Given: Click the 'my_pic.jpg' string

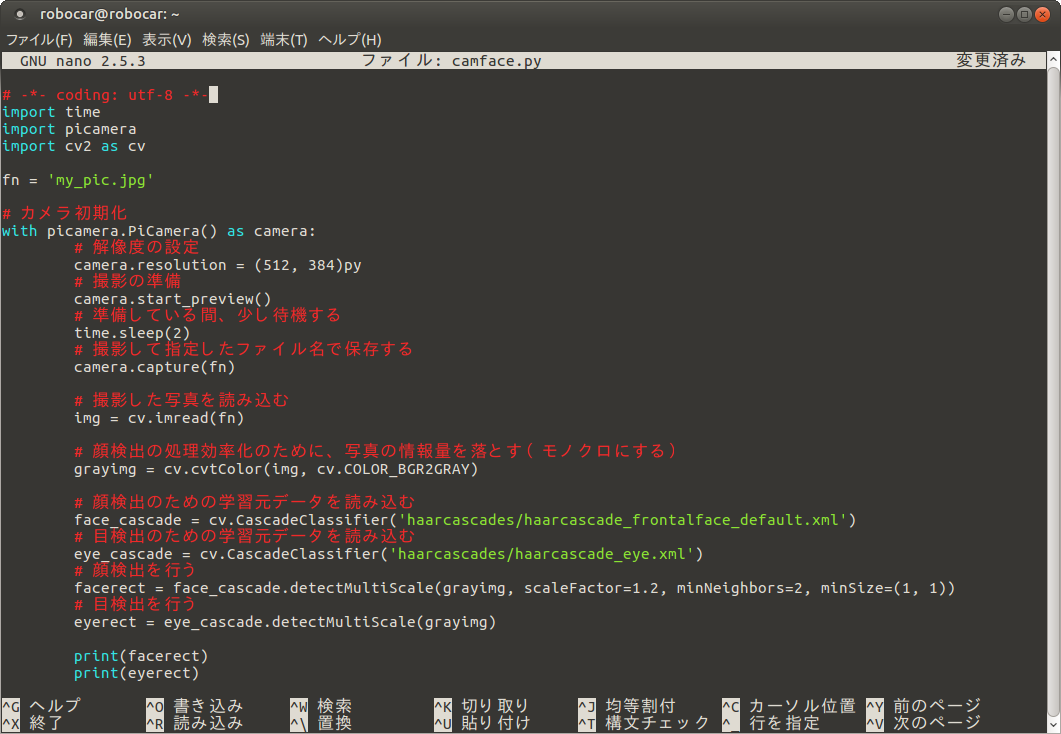Looking at the screenshot, I should tap(101, 181).
